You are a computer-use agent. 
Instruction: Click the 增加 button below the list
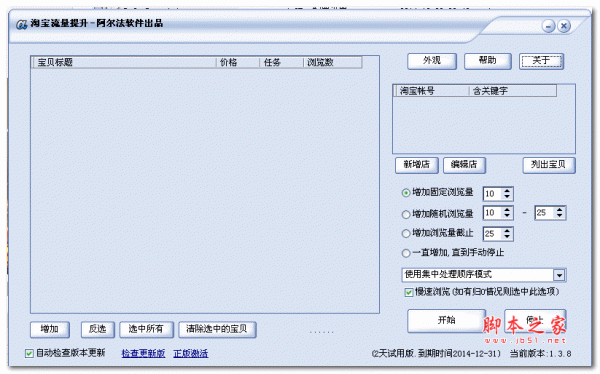pos(50,329)
